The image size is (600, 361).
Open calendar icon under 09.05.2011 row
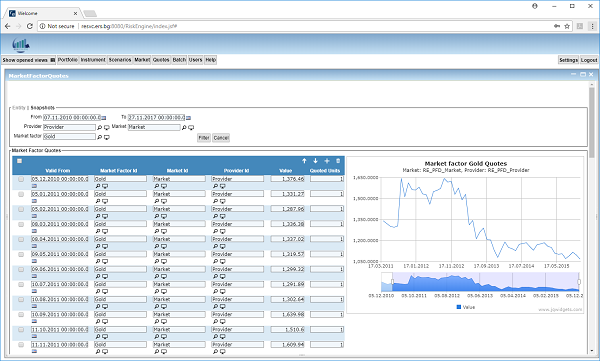(34, 261)
